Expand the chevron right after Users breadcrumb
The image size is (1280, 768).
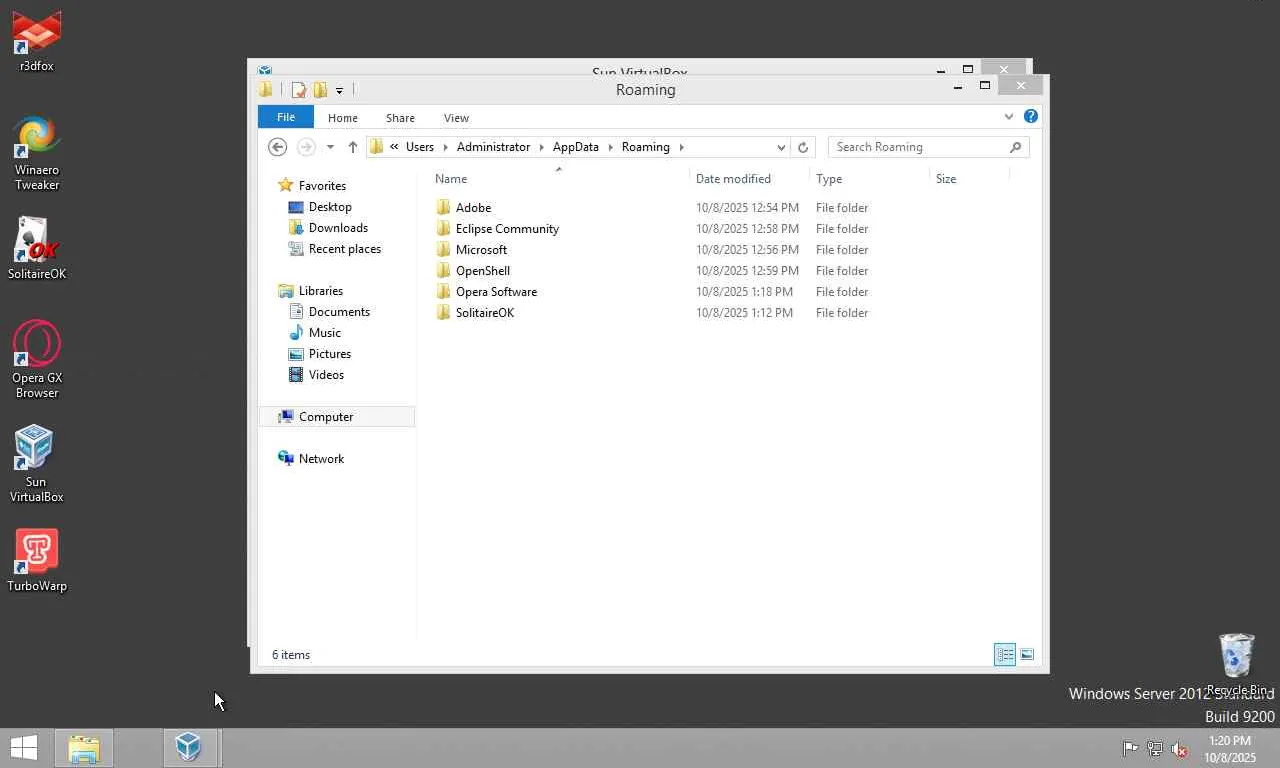[x=445, y=147]
